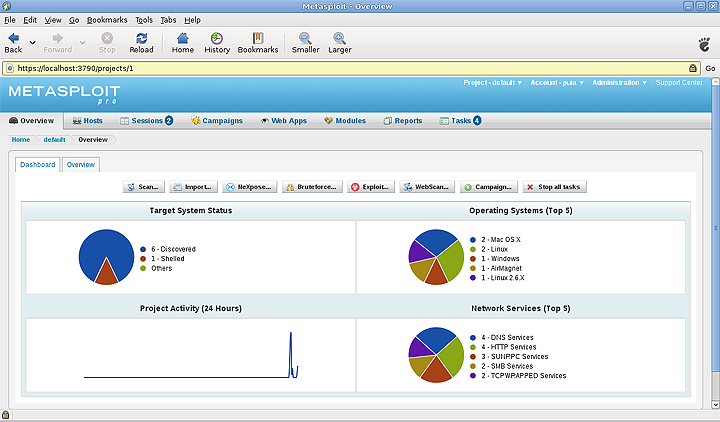Click the status bar lock icon

coord(6,416)
